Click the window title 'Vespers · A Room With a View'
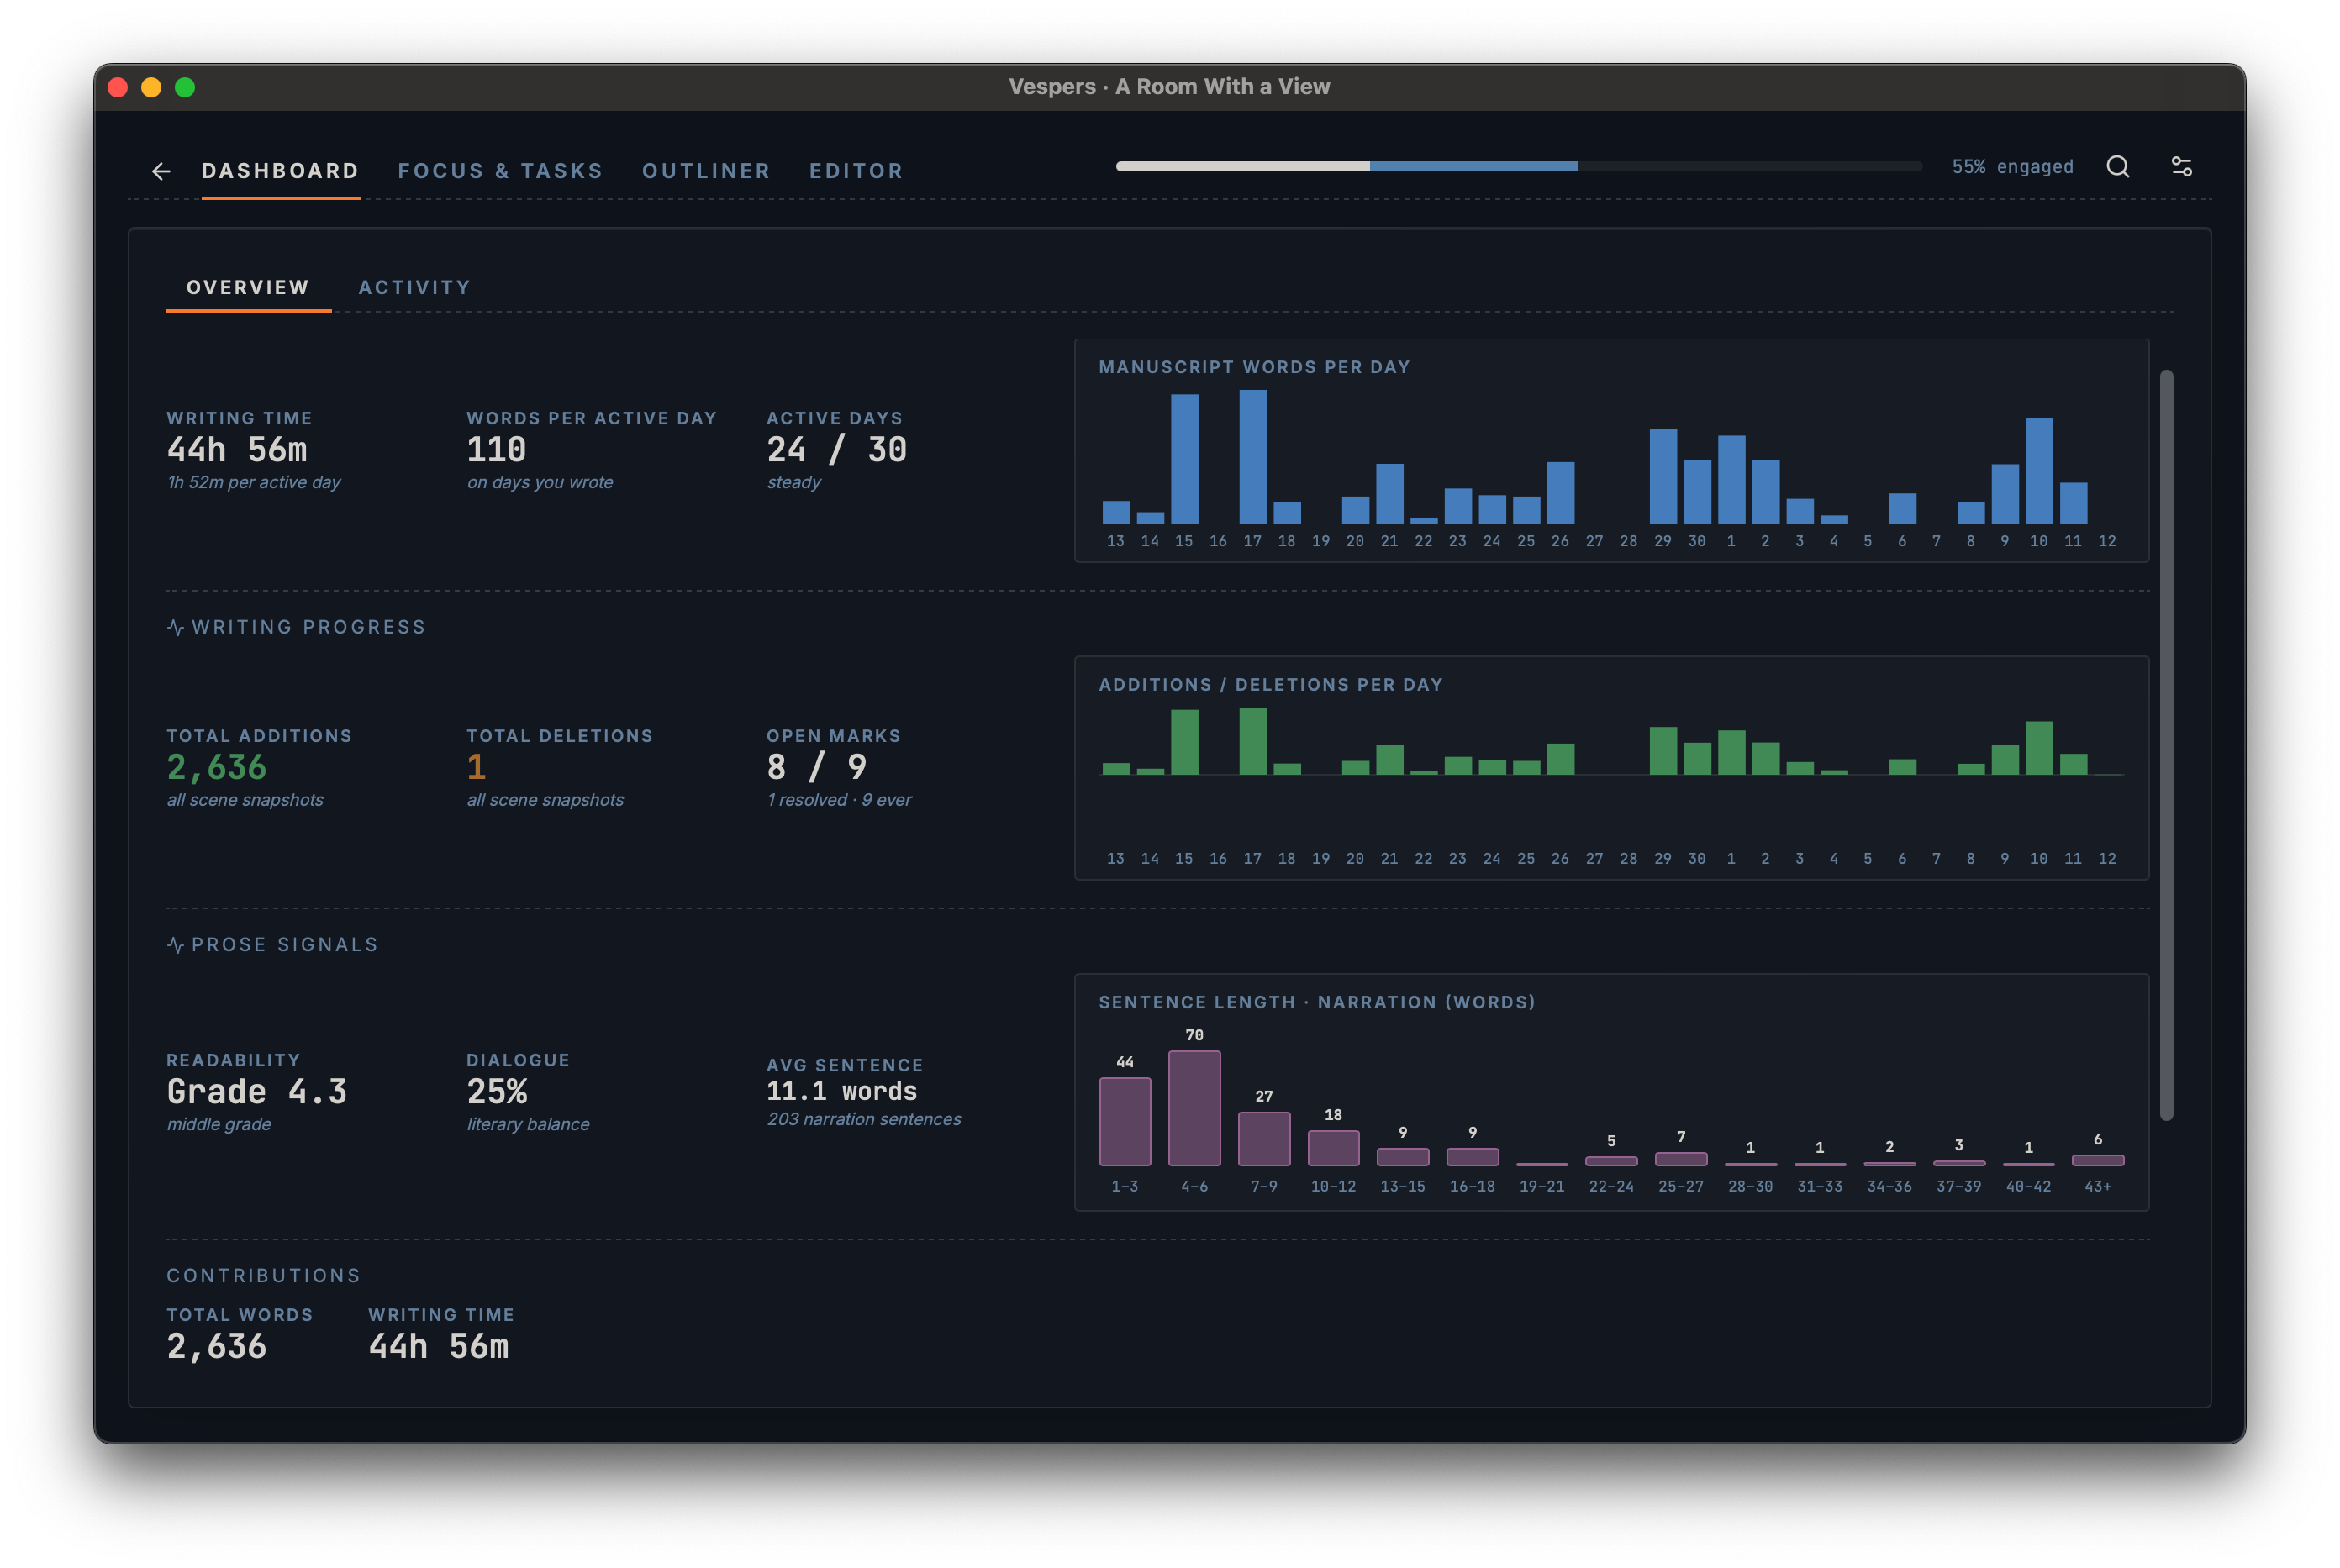This screenshot has height=1568, width=2340. point(1169,87)
